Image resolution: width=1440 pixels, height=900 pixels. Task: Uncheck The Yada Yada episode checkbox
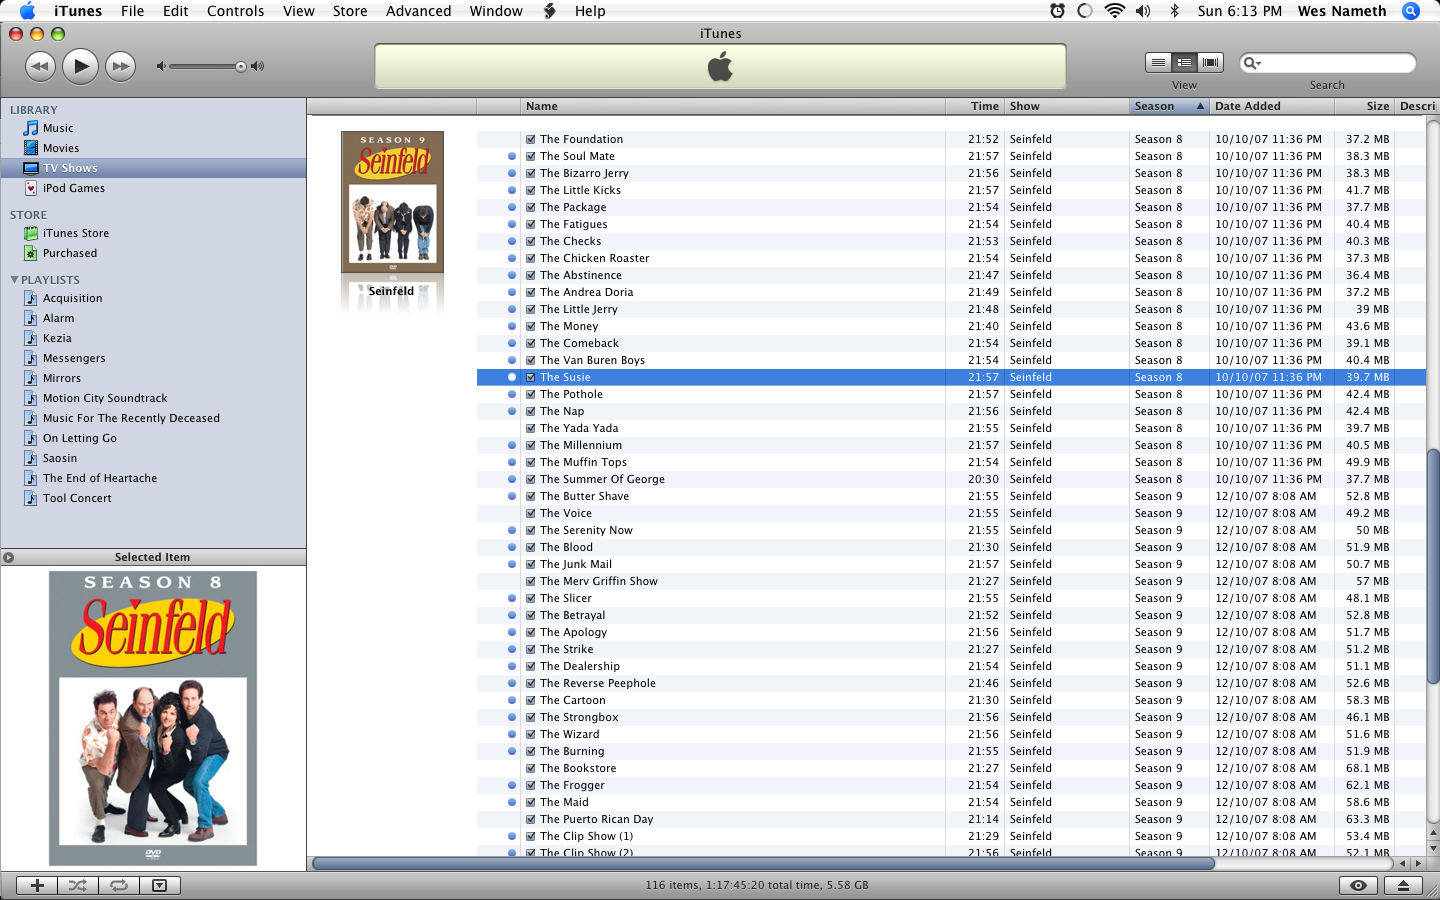(x=530, y=428)
